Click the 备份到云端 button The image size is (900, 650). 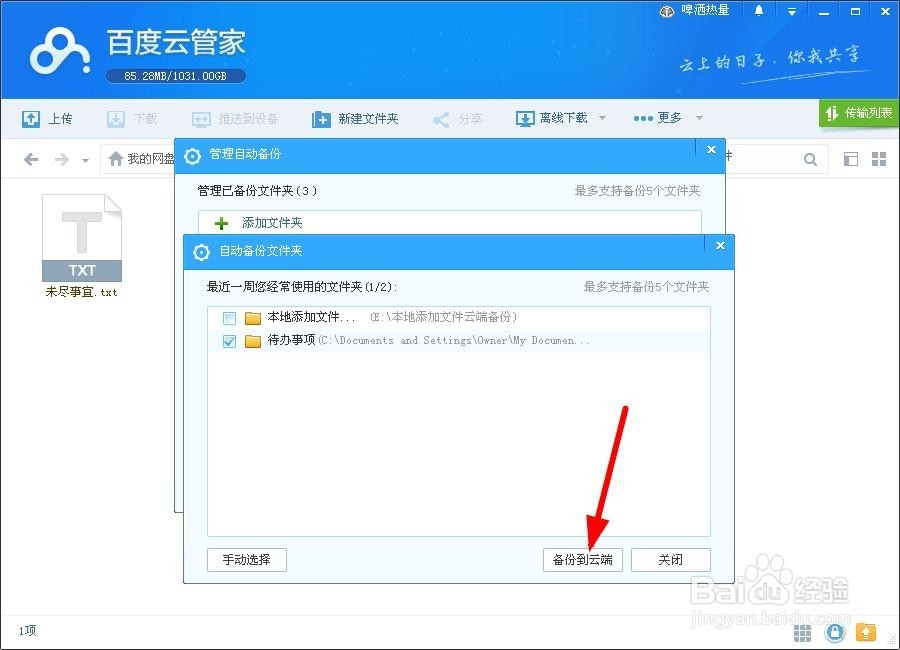pyautogui.click(x=582, y=560)
